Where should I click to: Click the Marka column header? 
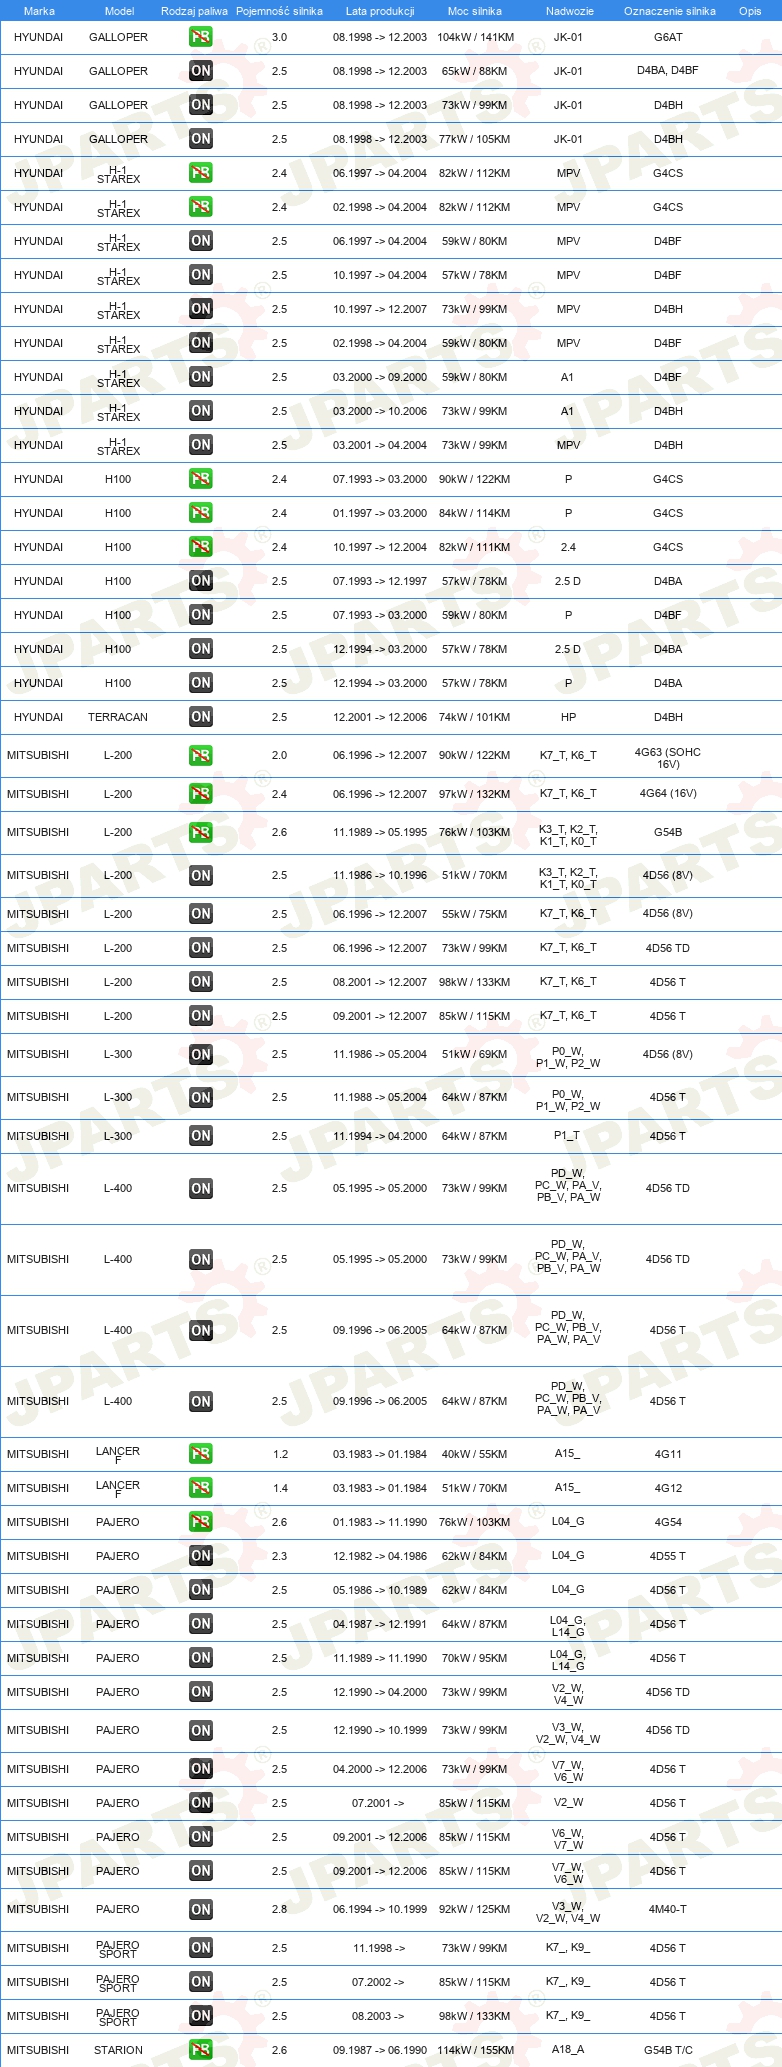[x=39, y=11]
